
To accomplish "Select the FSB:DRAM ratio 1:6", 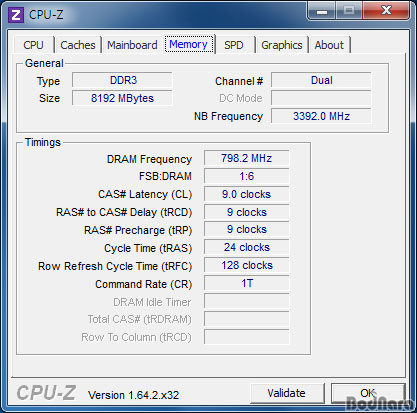I will [247, 176].
